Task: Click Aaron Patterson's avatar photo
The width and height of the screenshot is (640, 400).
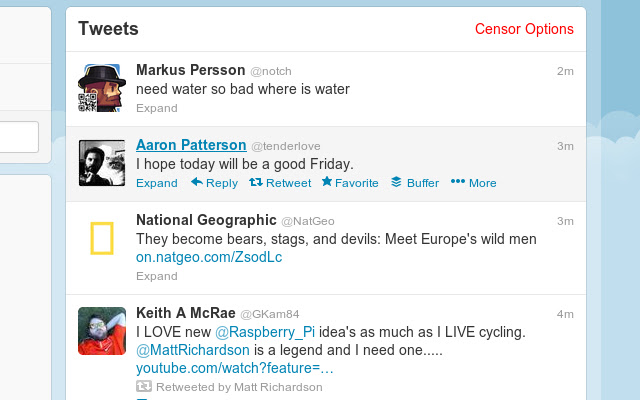Action: 102,163
